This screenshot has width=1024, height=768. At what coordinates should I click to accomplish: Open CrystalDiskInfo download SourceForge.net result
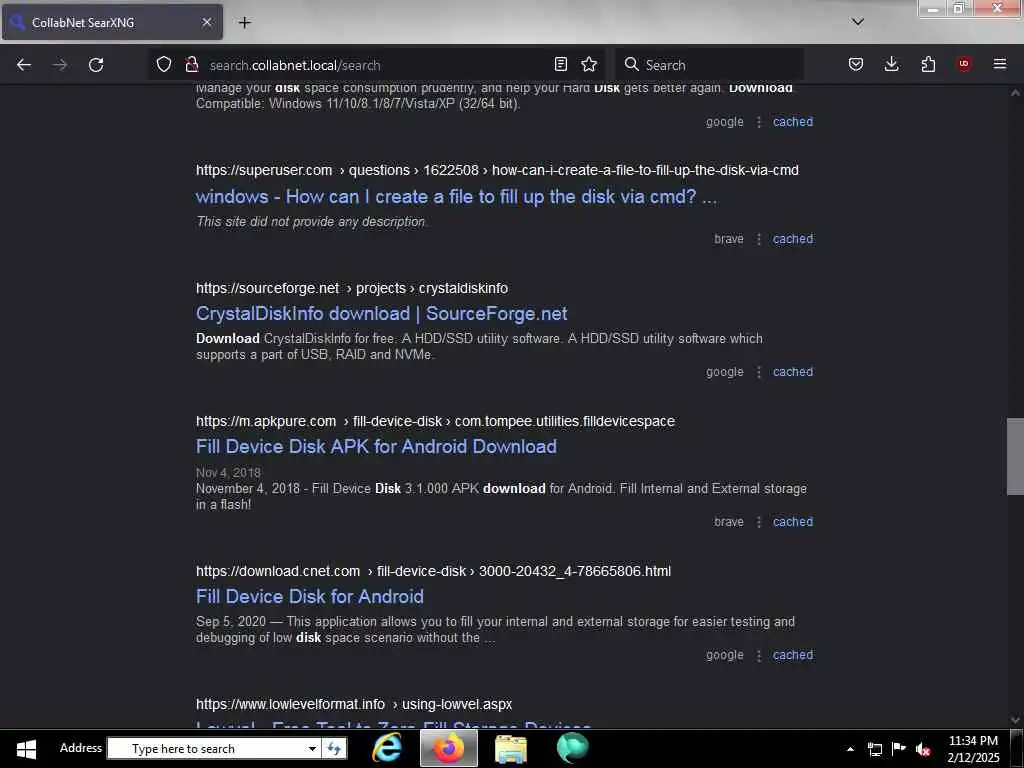(x=381, y=313)
